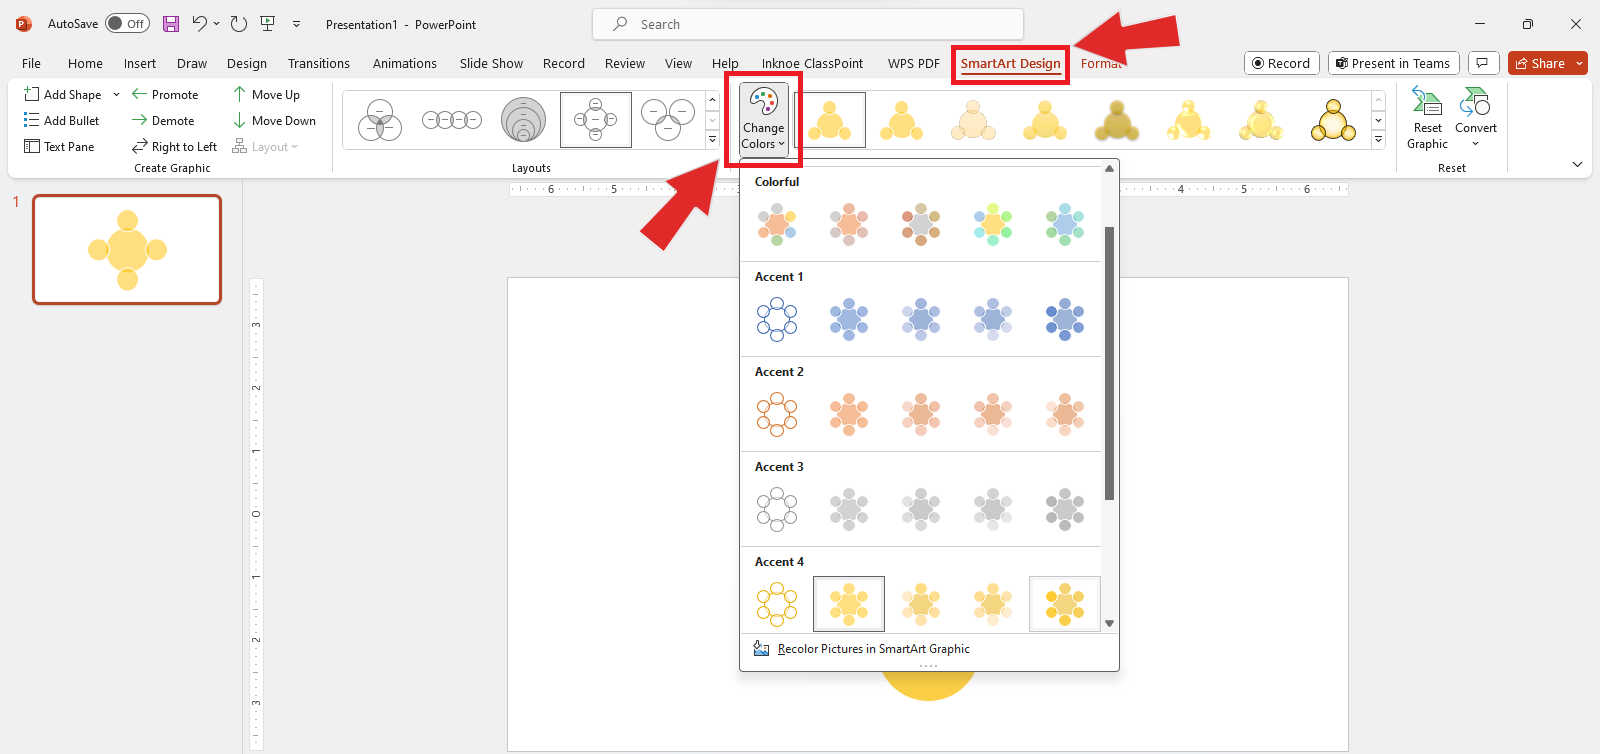Open the Design tab

(247, 63)
